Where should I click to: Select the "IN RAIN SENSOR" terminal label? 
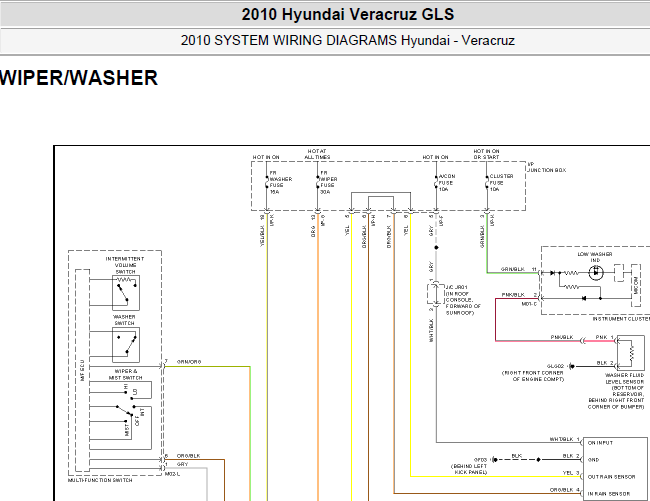[x=609, y=494]
